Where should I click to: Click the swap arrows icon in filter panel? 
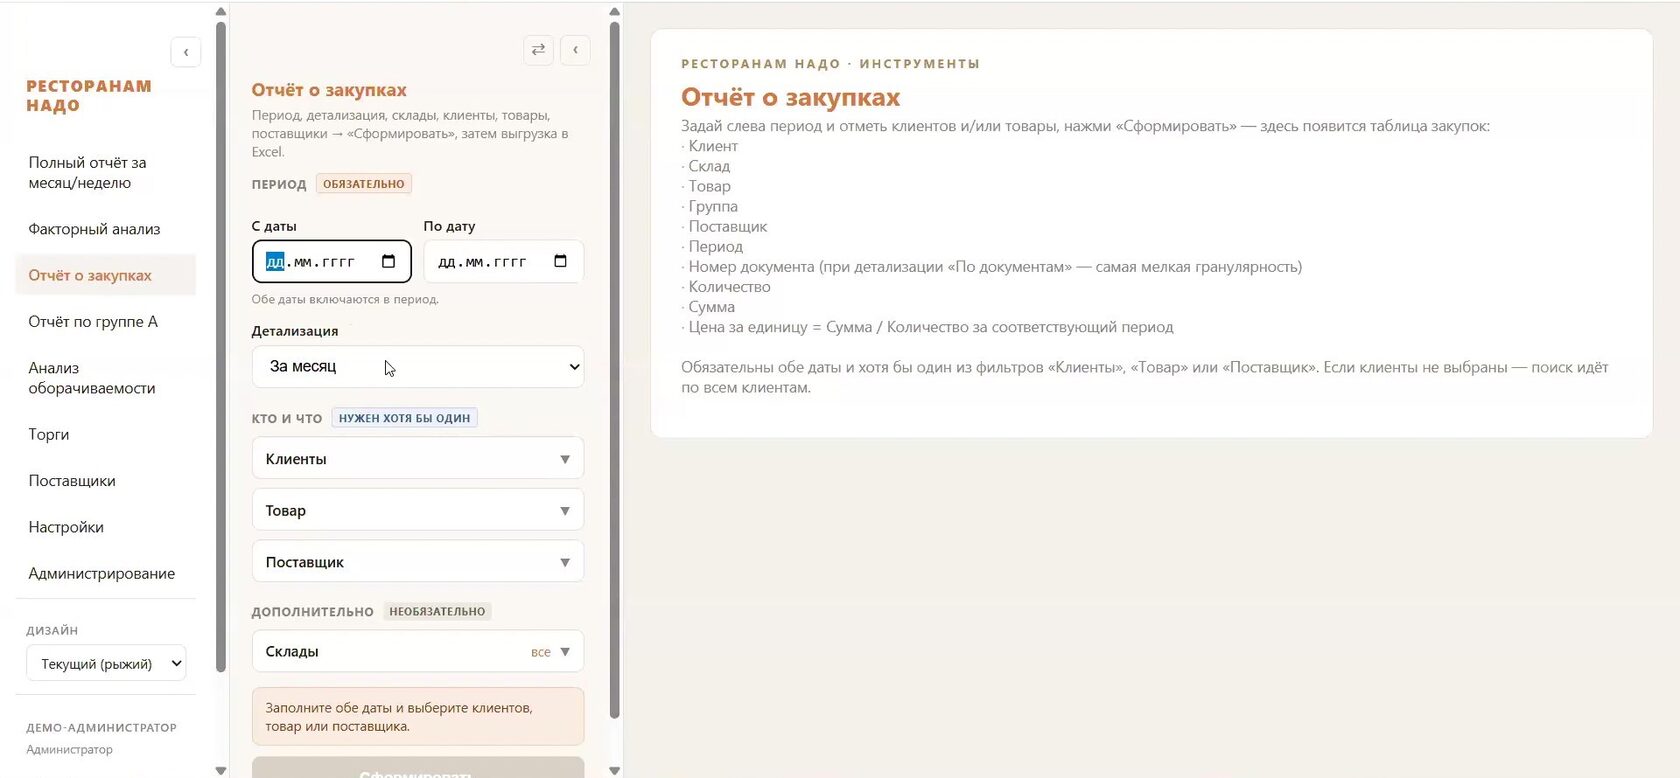click(x=538, y=50)
